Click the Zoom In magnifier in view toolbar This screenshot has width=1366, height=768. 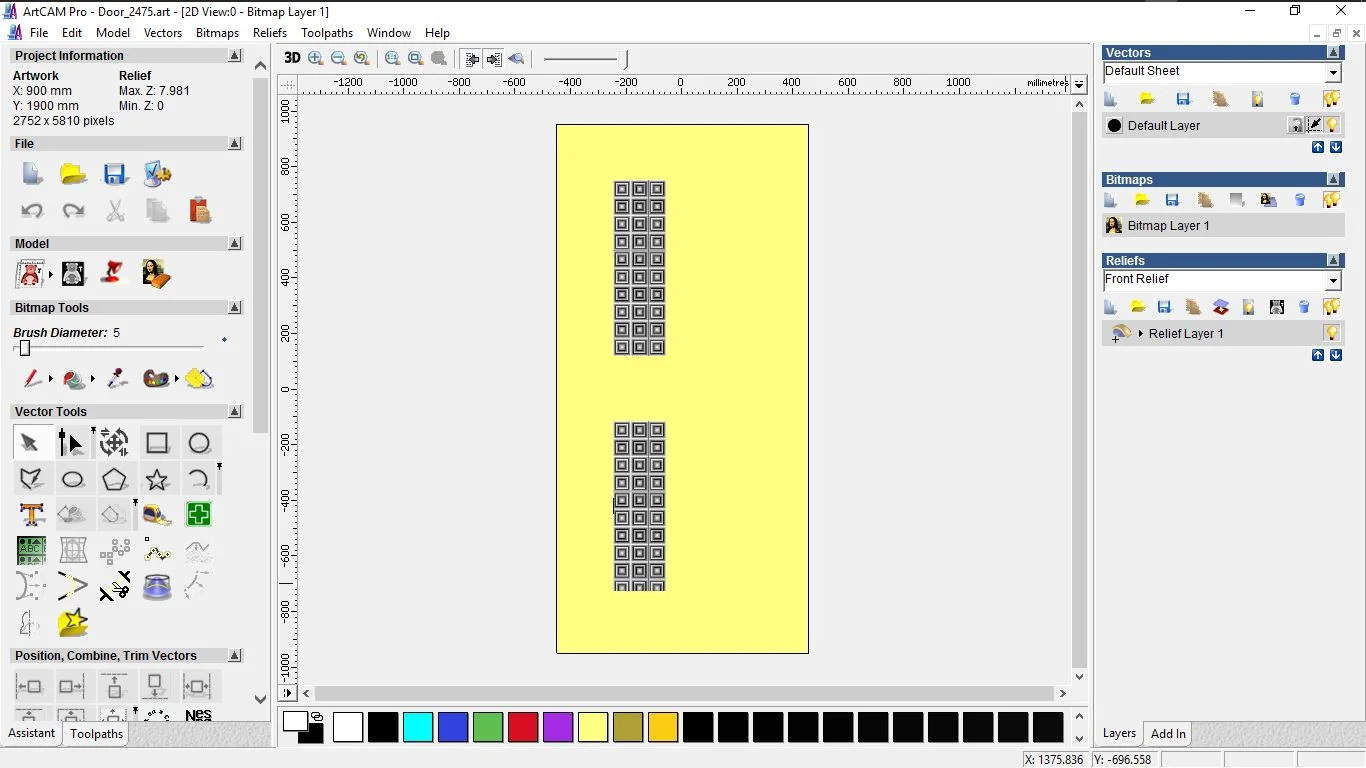click(x=316, y=59)
